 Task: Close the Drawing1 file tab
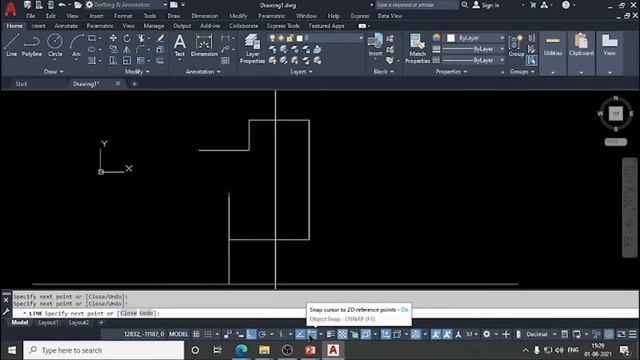tap(118, 83)
